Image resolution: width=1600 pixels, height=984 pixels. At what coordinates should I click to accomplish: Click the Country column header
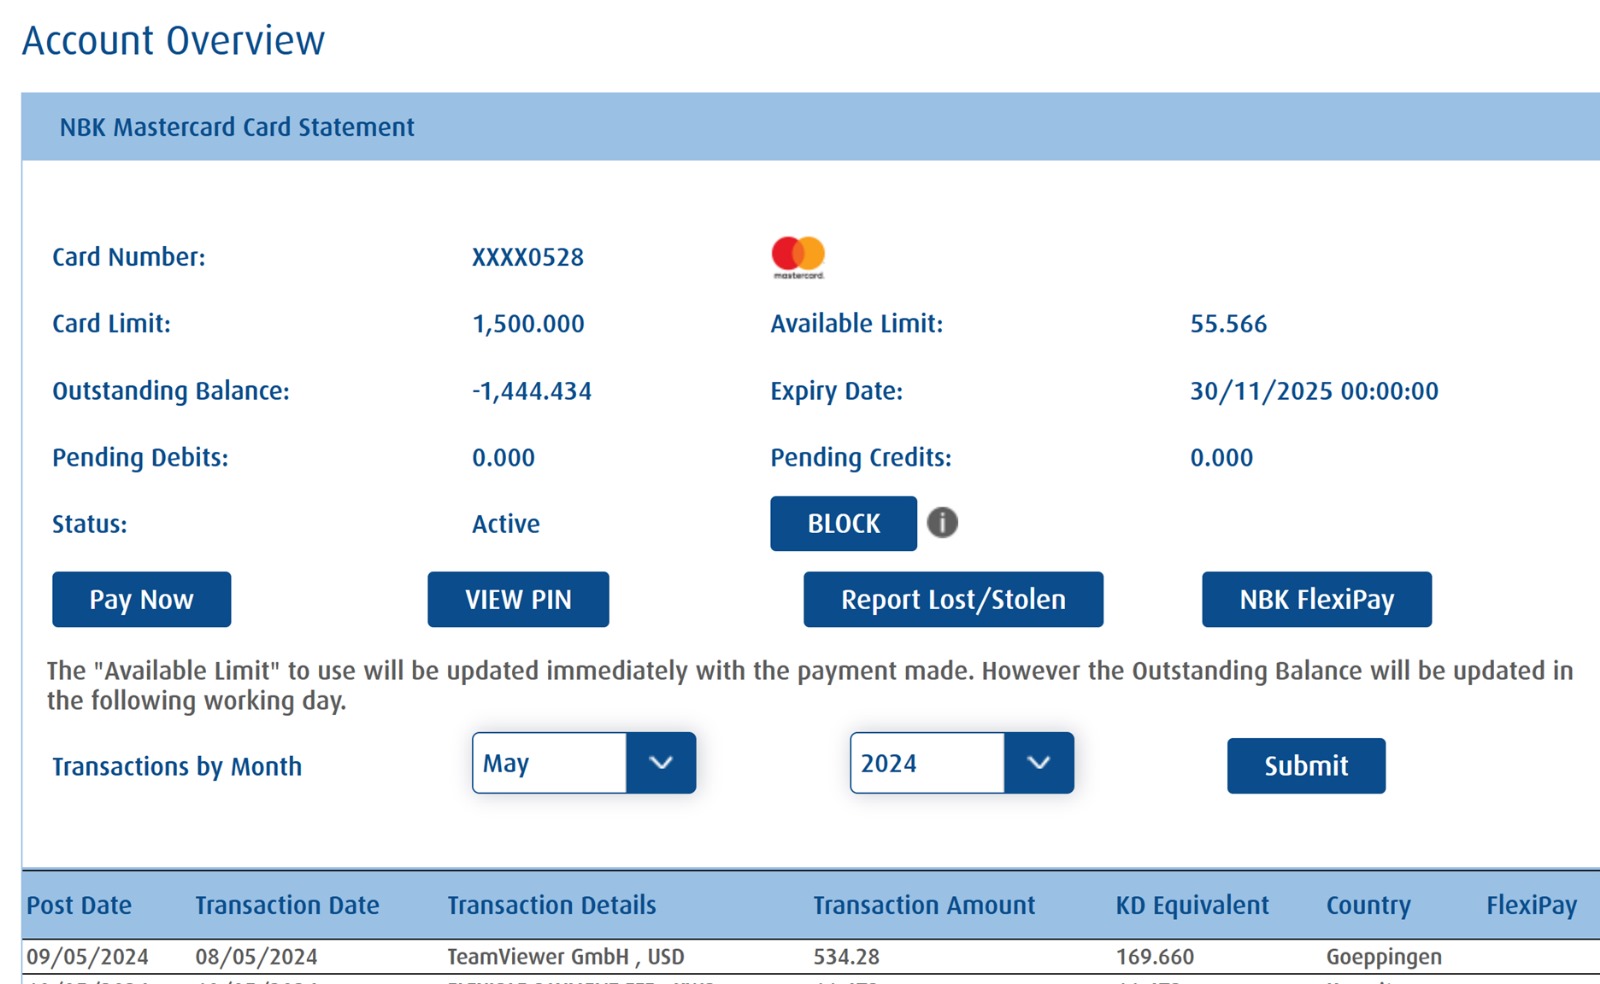coord(1368,905)
